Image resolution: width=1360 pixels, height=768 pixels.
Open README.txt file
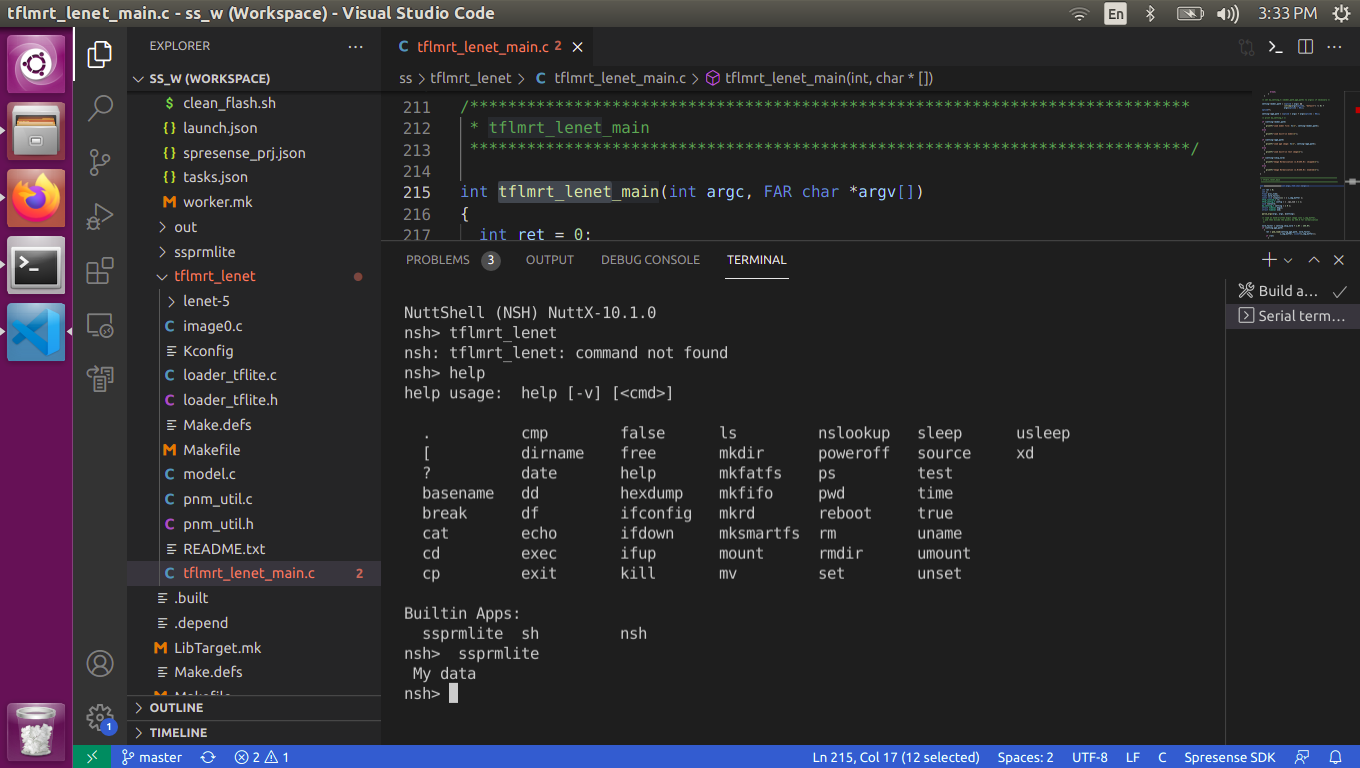point(254,549)
